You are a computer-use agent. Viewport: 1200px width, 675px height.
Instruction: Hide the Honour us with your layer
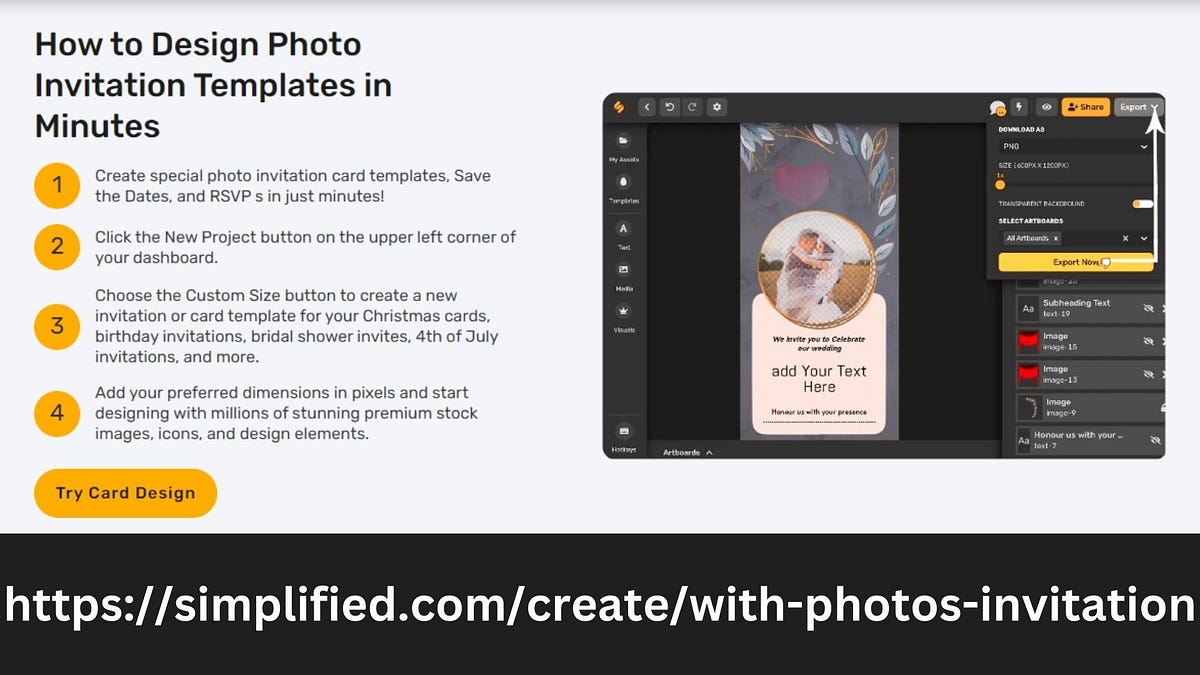click(1155, 440)
